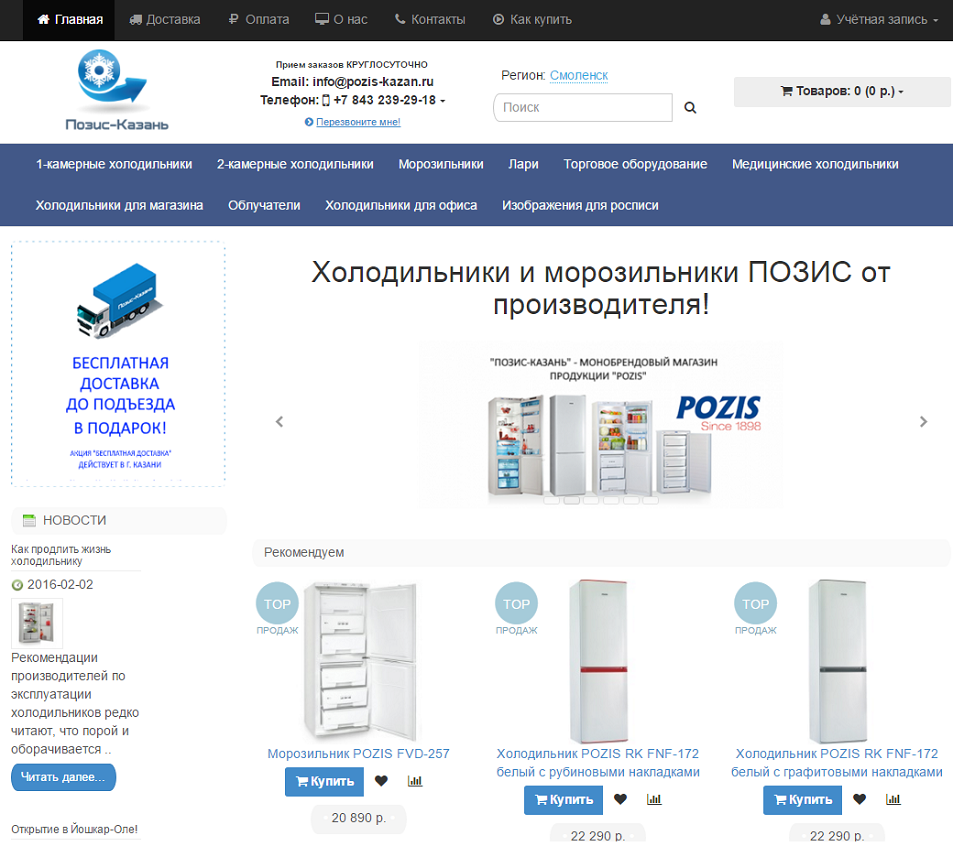953x857 pixels.
Task: Add Морозильник FVD-257 to wishlist heart
Action: (x=381, y=781)
